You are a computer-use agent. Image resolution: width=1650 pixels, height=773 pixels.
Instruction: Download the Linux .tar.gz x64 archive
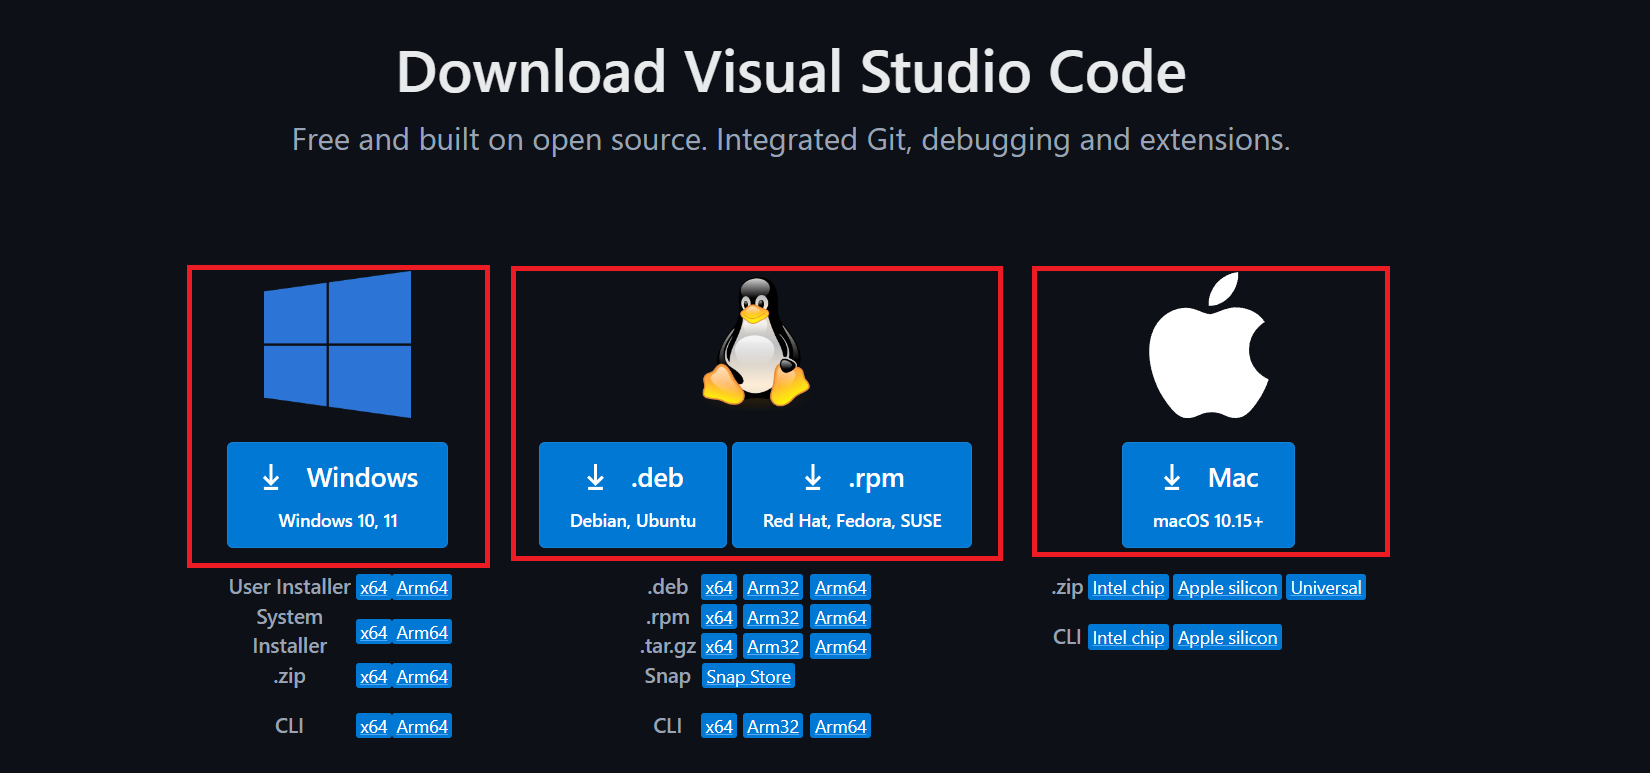[719, 647]
